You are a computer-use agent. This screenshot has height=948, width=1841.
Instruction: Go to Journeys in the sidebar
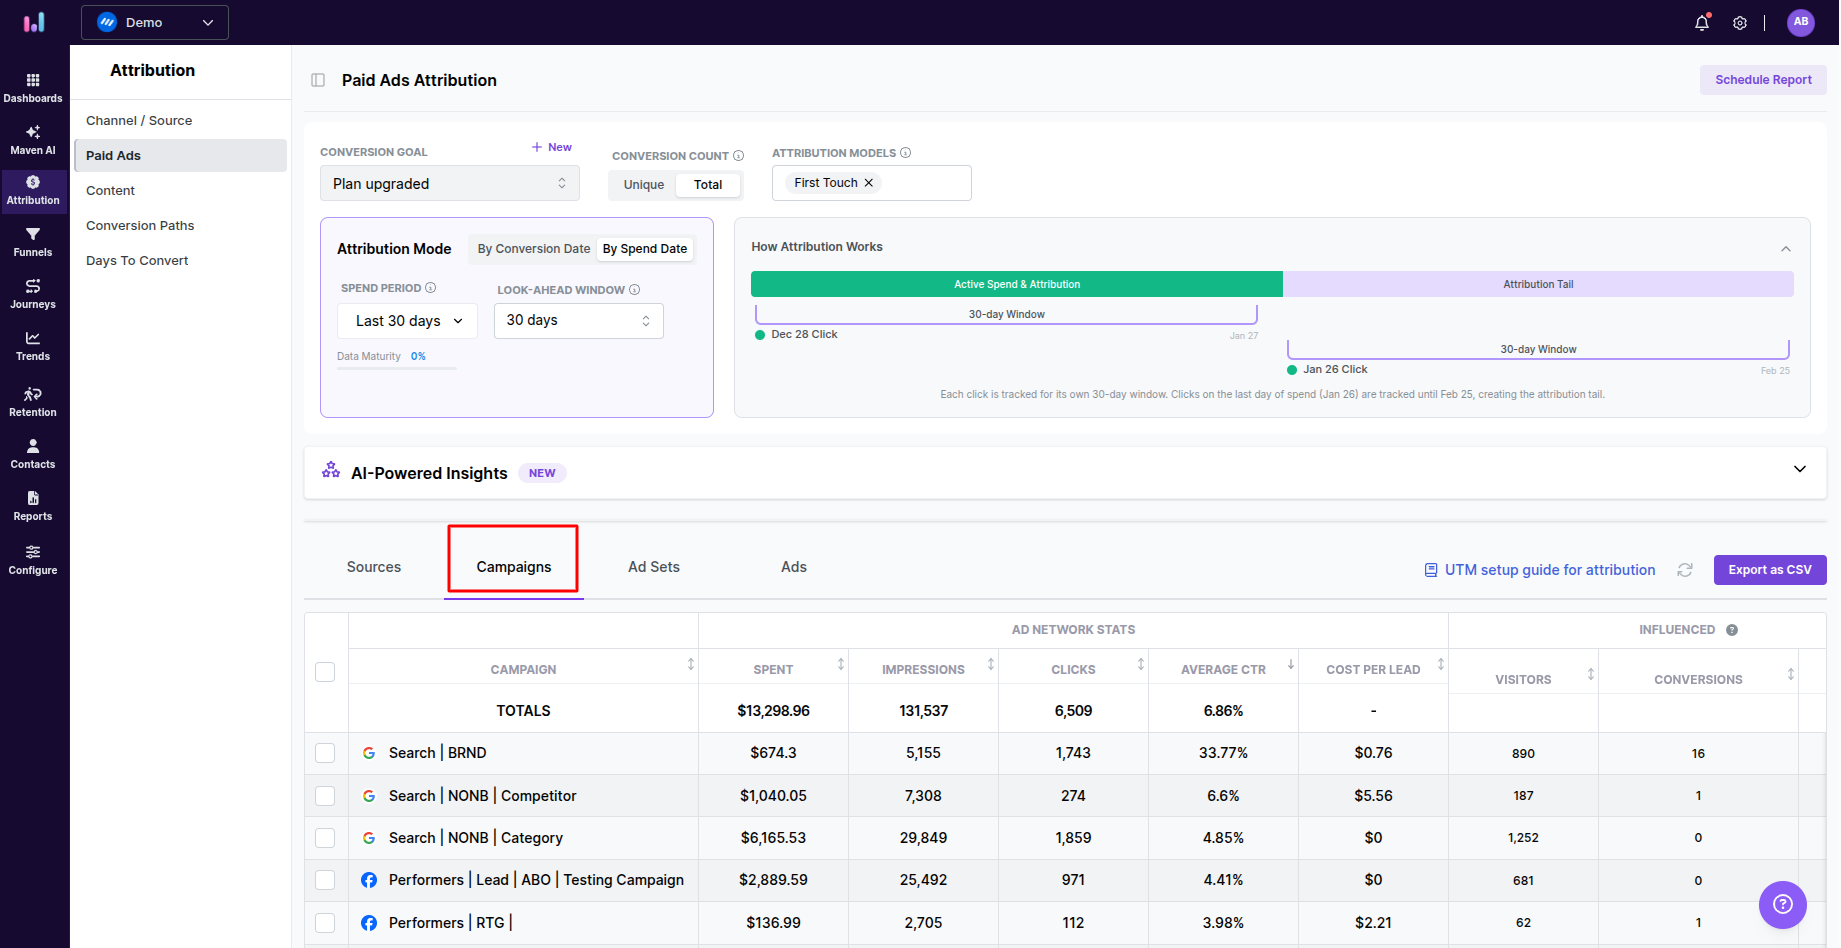coord(33,293)
